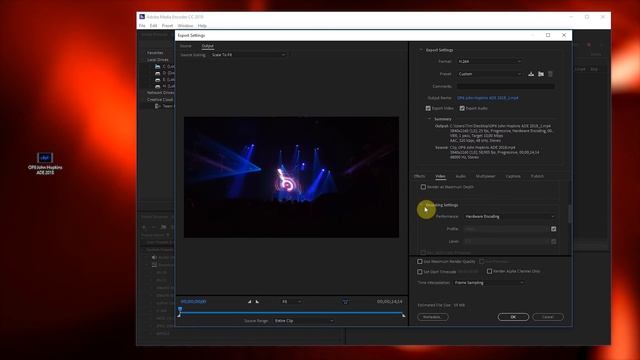Click inside the Comments input field
Screen dimensions: 640x360
pyautogui.click(x=506, y=87)
